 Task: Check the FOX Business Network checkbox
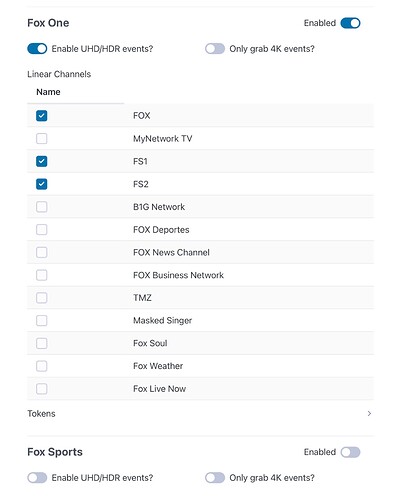(42, 275)
